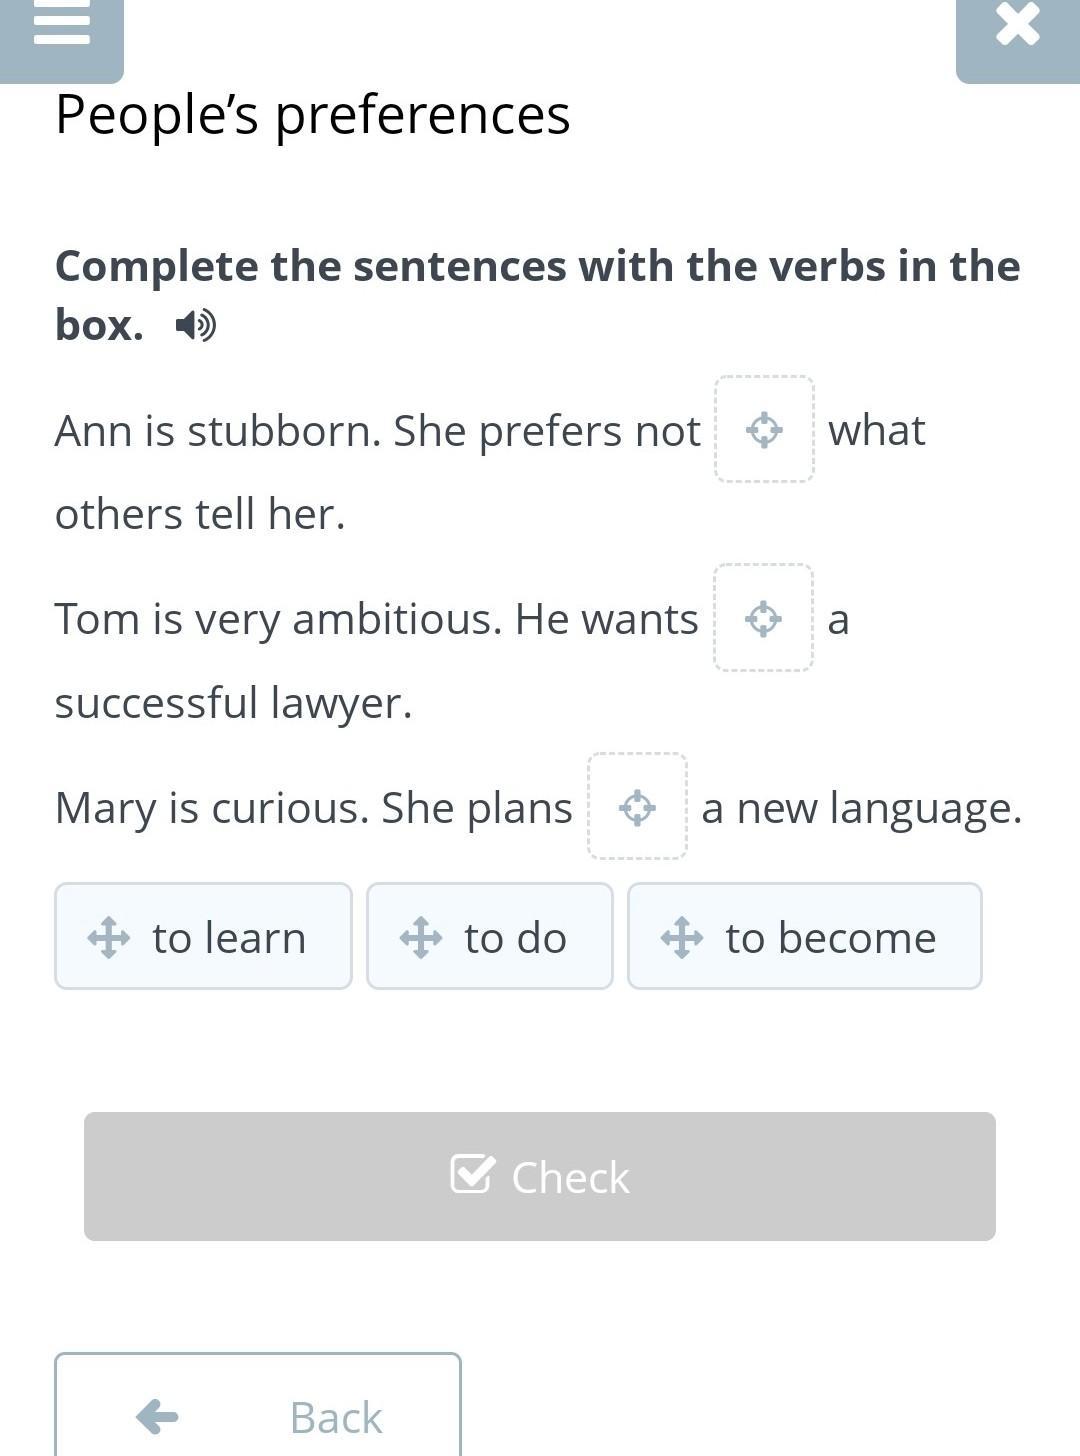This screenshot has height=1456, width=1080.
Task: Click the move handle on 'to learn'
Action: point(108,938)
